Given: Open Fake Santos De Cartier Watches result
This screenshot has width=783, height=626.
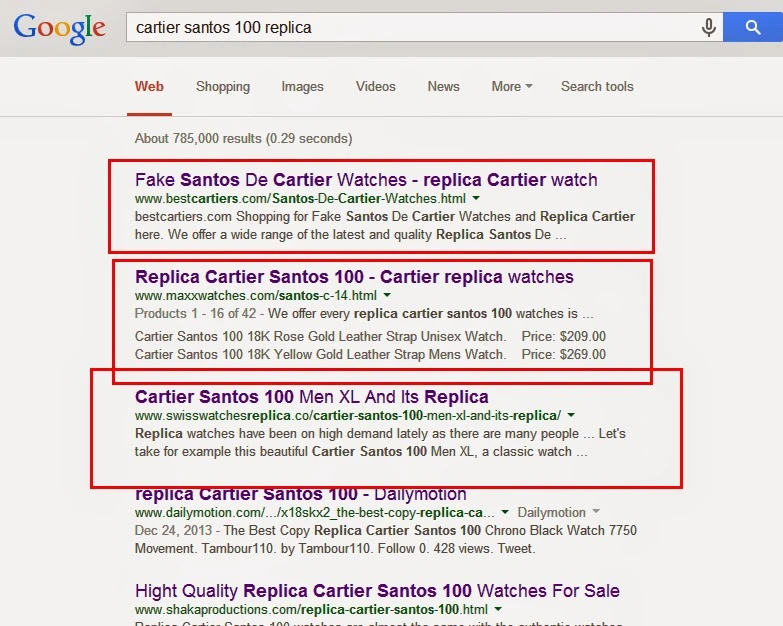Looking at the screenshot, I should (x=366, y=180).
